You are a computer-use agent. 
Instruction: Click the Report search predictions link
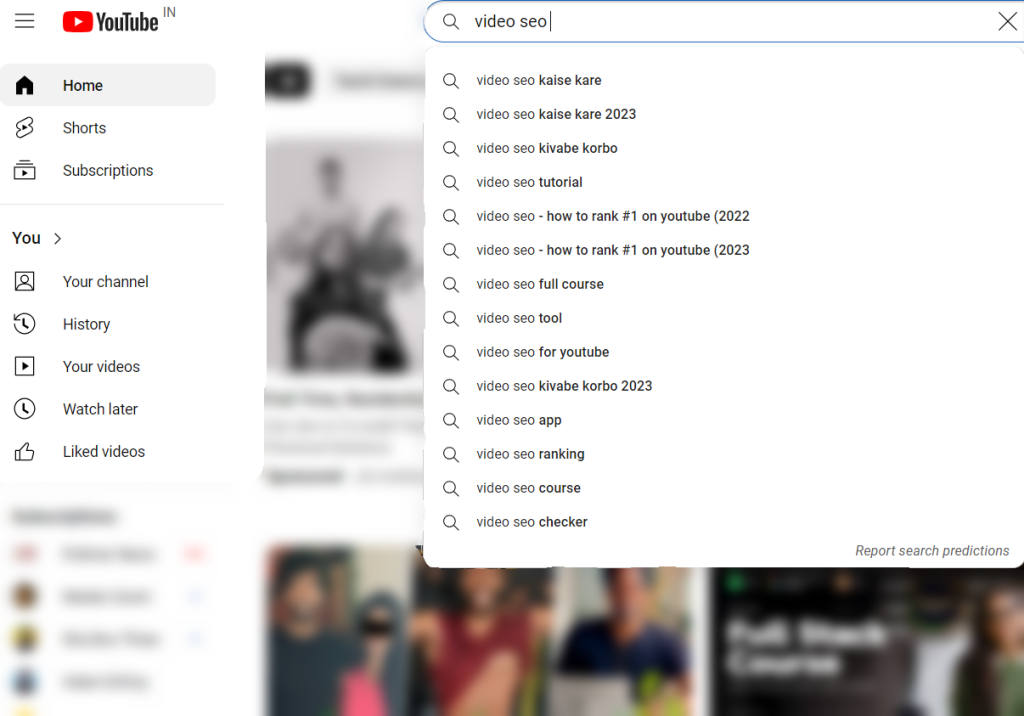[x=931, y=550]
